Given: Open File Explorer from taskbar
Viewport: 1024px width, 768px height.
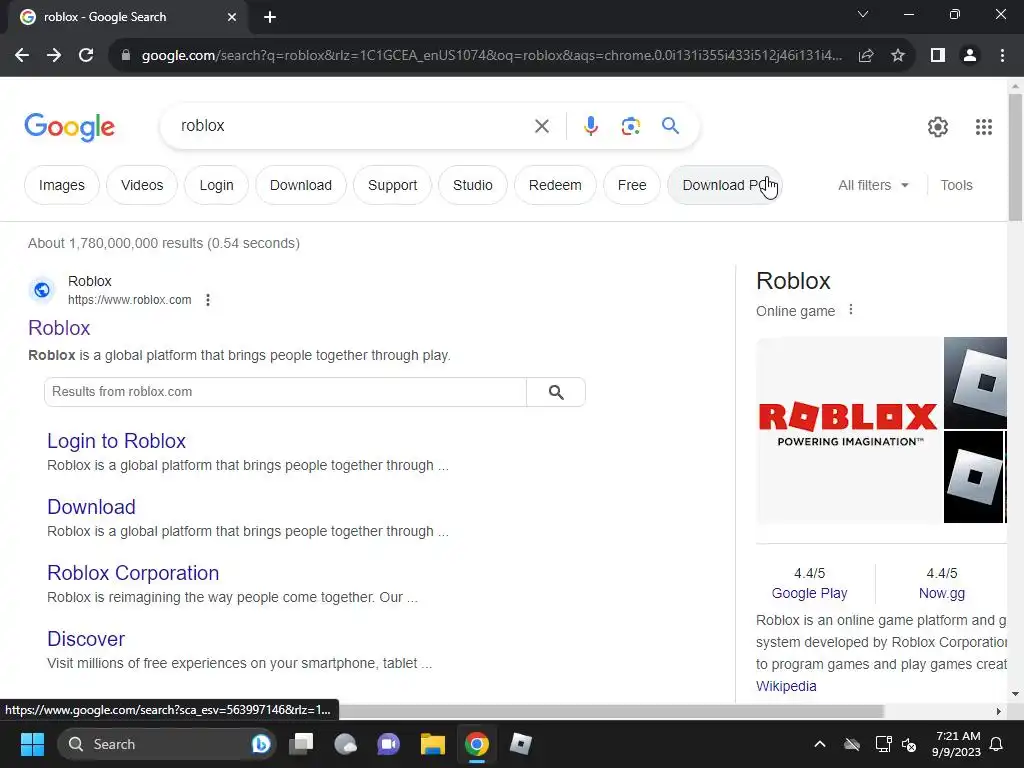Looking at the screenshot, I should pos(432,744).
